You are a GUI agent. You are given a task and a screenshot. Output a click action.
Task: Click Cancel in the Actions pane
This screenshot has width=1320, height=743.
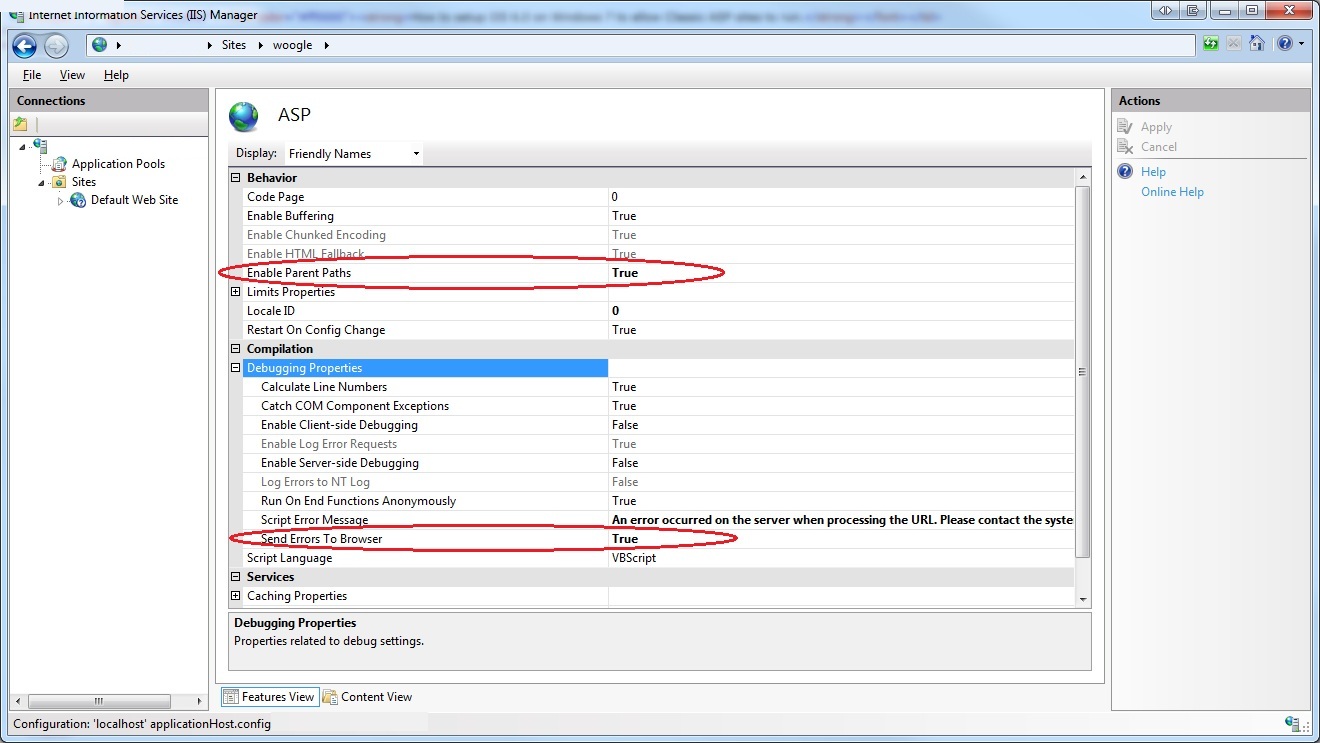(1159, 147)
